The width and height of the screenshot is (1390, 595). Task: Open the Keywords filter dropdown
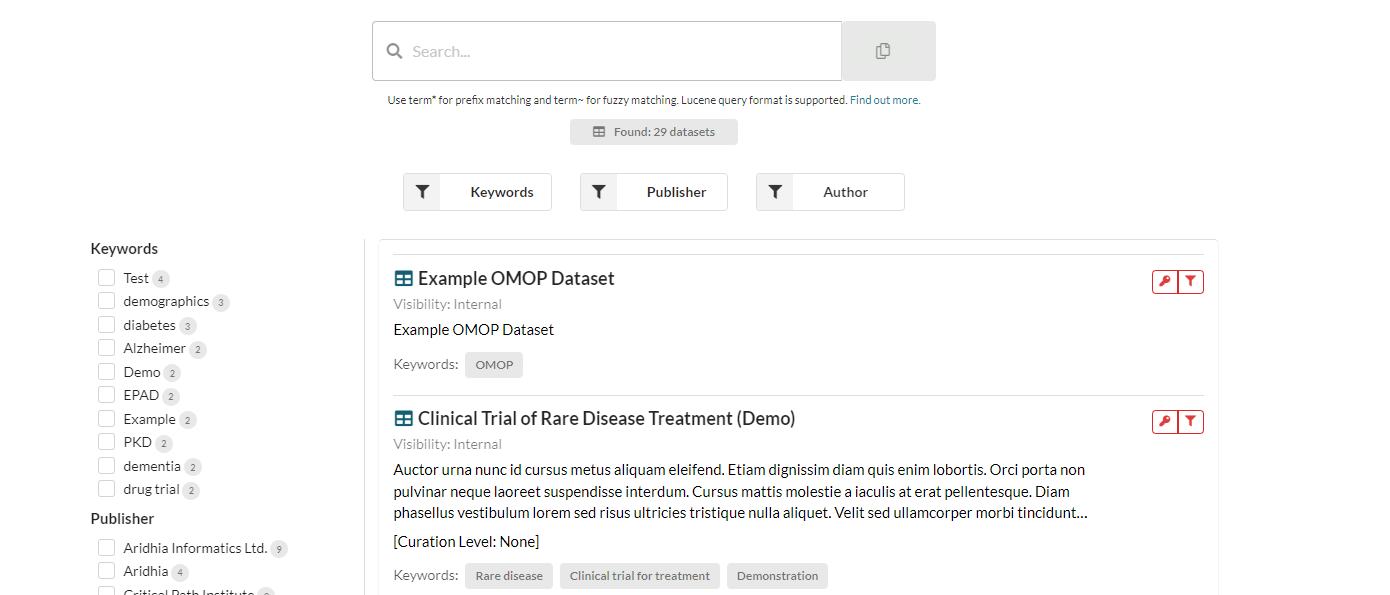pyautogui.click(x=477, y=192)
